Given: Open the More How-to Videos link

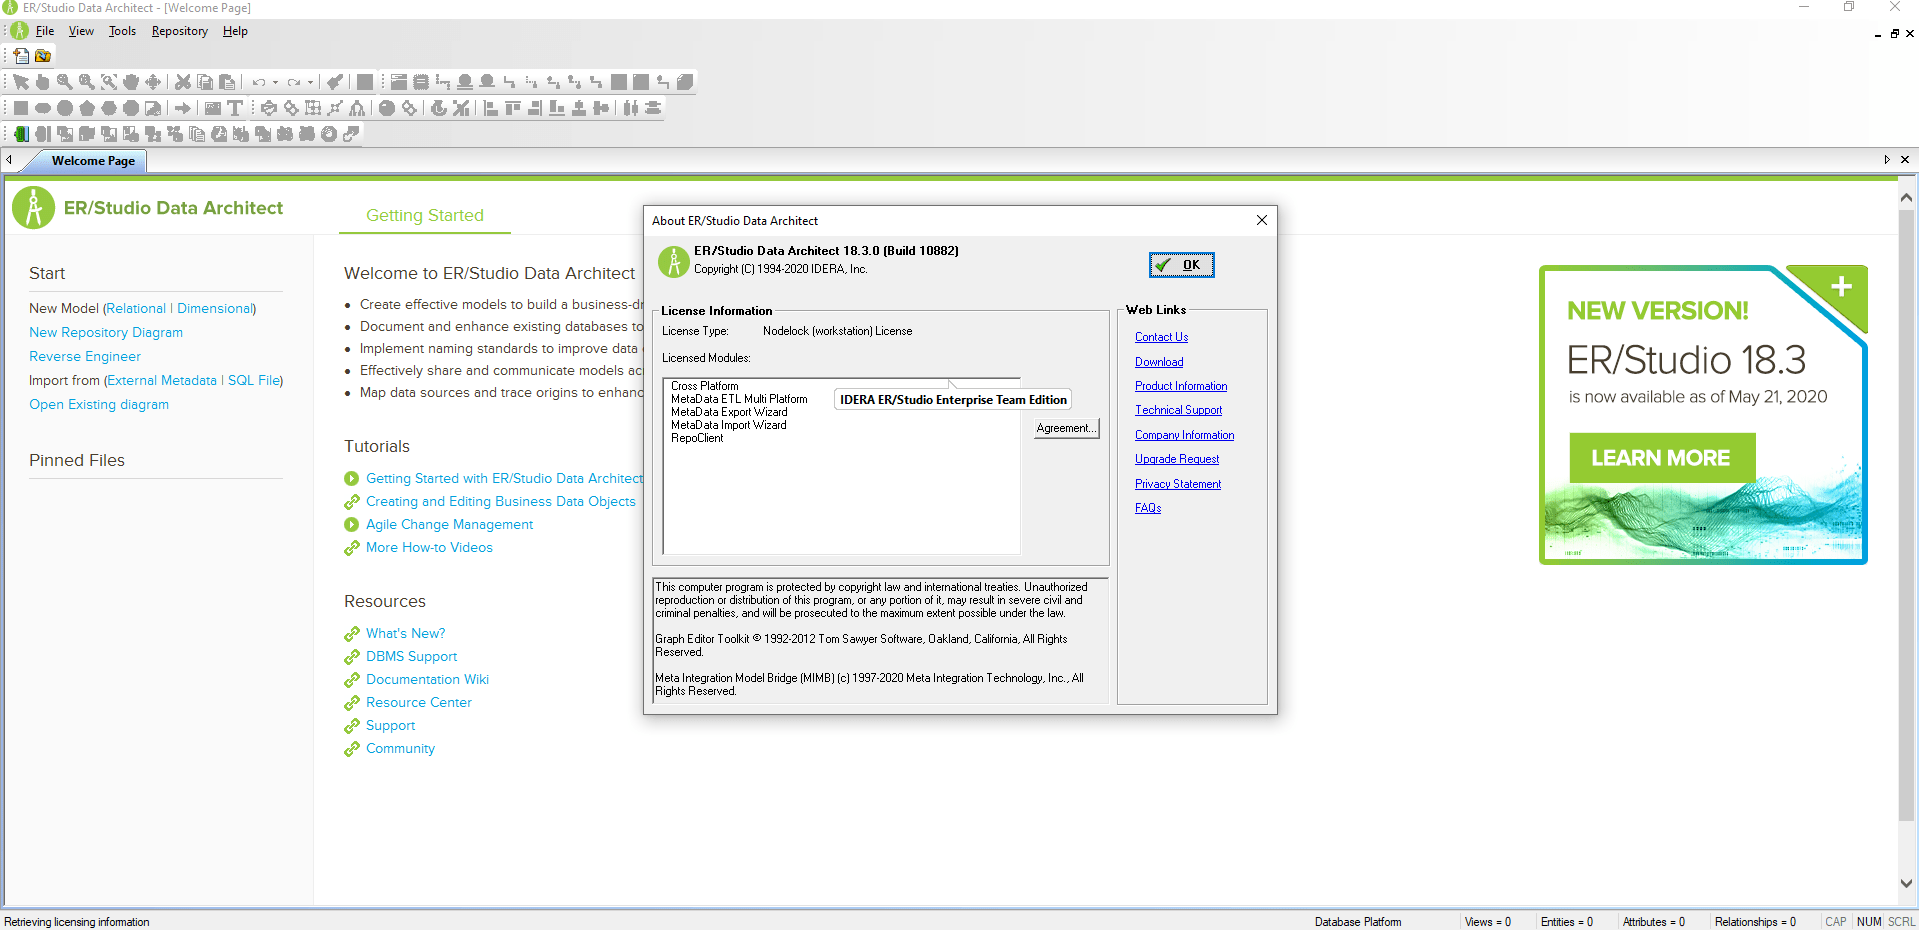Looking at the screenshot, I should coord(429,548).
